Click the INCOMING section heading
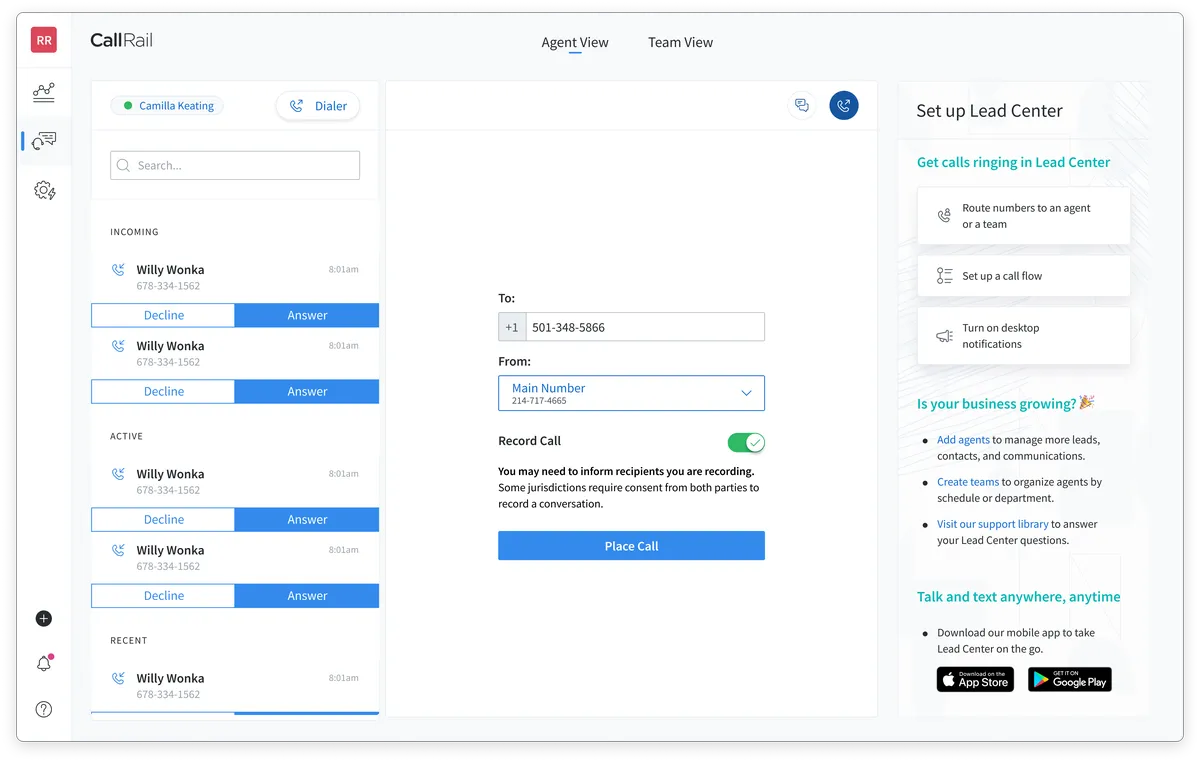 (134, 232)
